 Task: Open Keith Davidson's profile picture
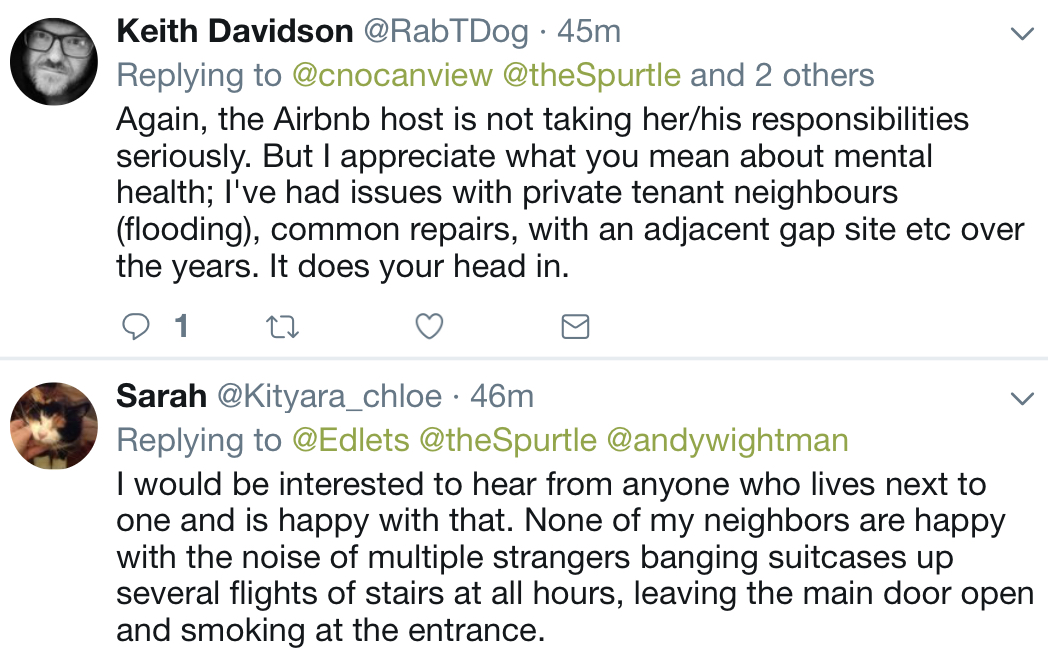tap(54, 62)
